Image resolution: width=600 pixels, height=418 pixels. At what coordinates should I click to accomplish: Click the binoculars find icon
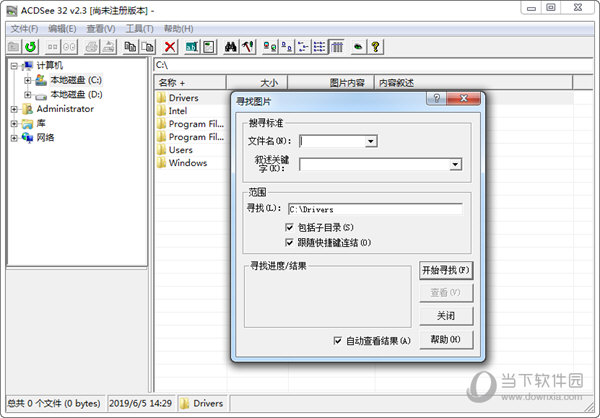tap(230, 47)
